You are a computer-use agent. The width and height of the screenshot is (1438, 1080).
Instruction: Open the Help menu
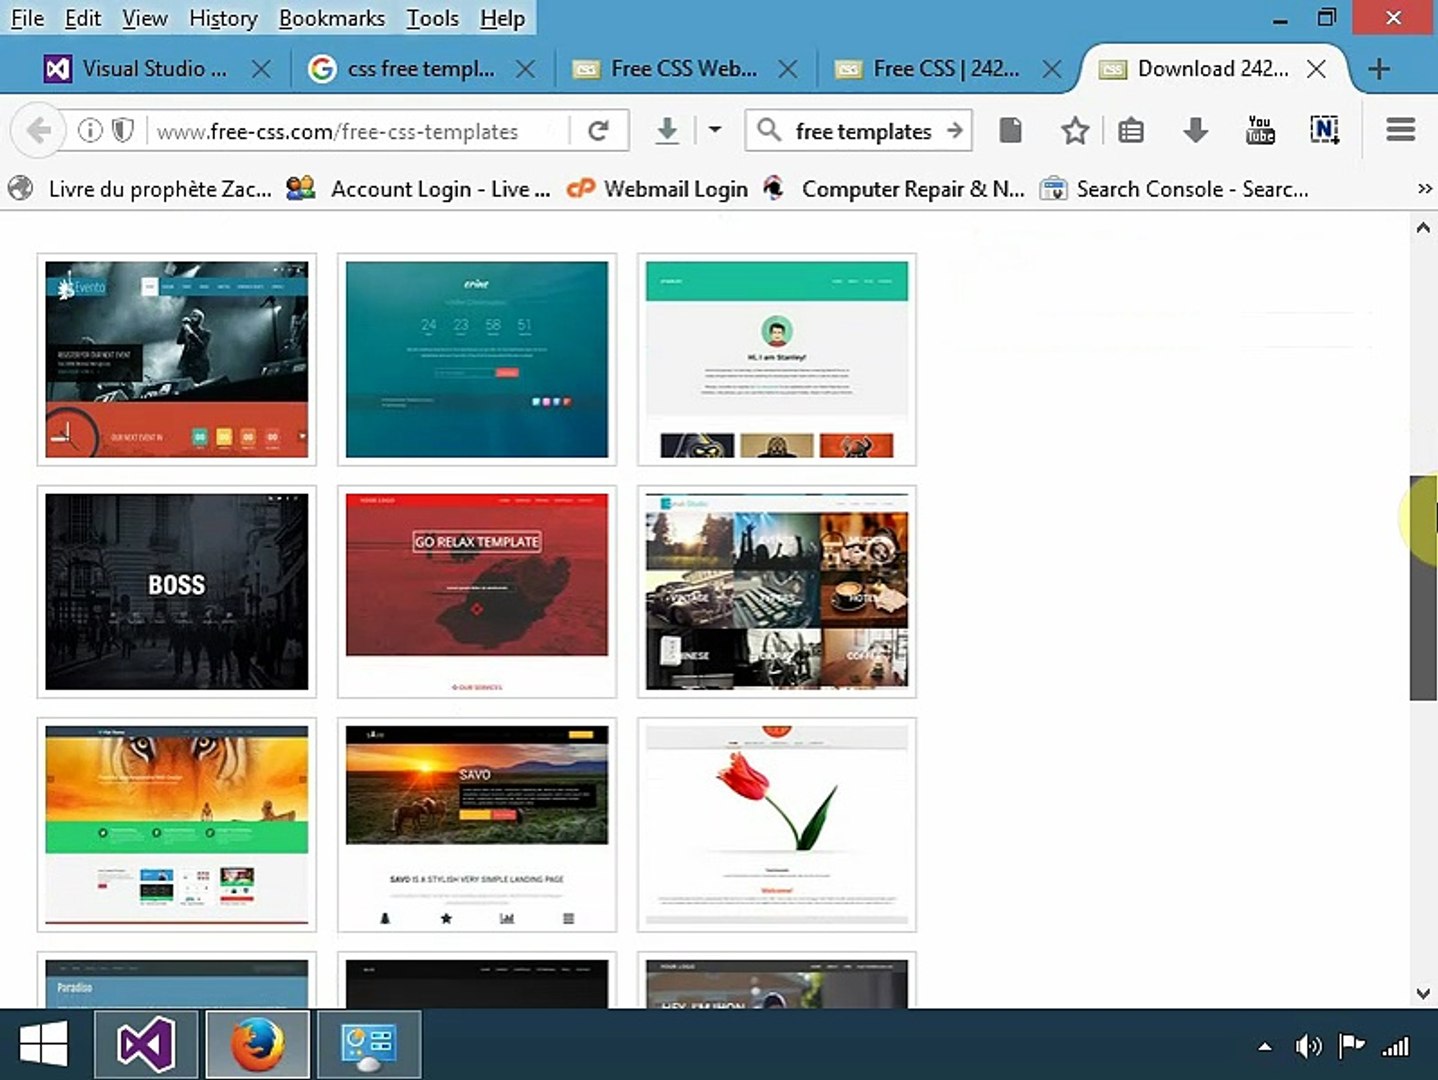pyautogui.click(x=502, y=18)
